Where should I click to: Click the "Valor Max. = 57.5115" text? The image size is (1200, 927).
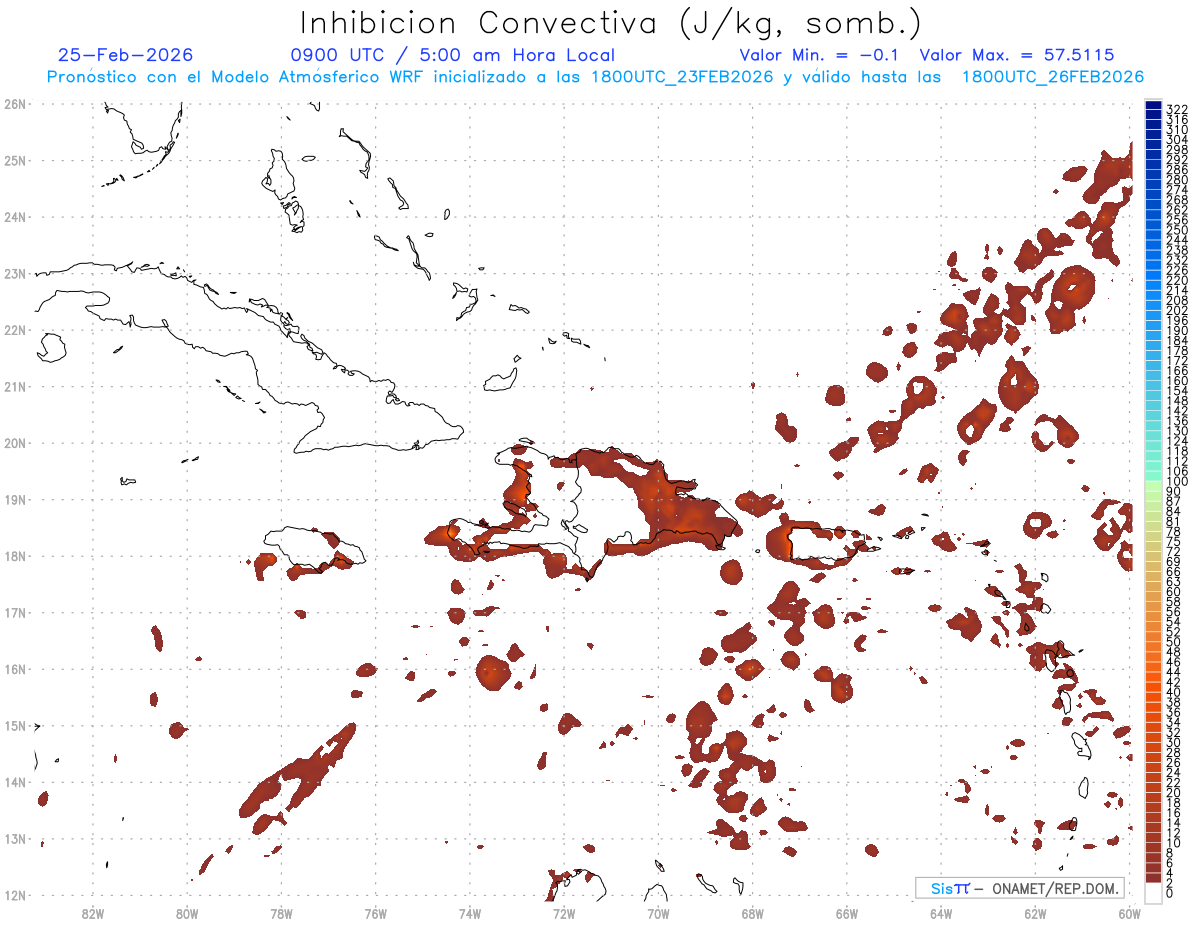(x=1017, y=55)
